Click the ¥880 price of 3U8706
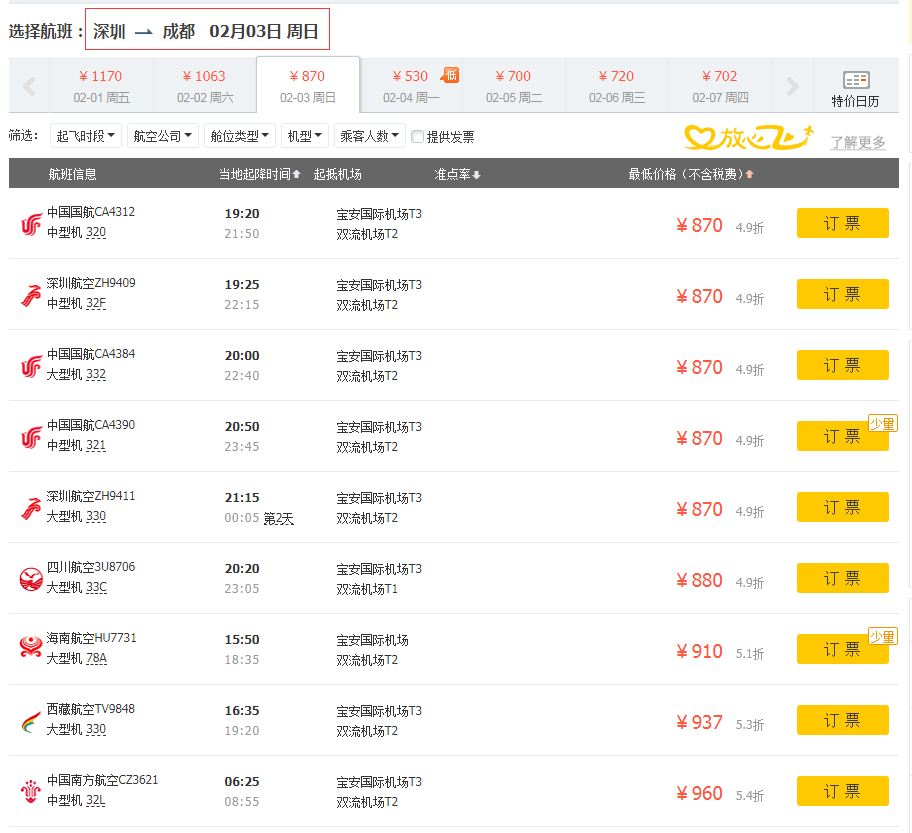 [x=699, y=580]
